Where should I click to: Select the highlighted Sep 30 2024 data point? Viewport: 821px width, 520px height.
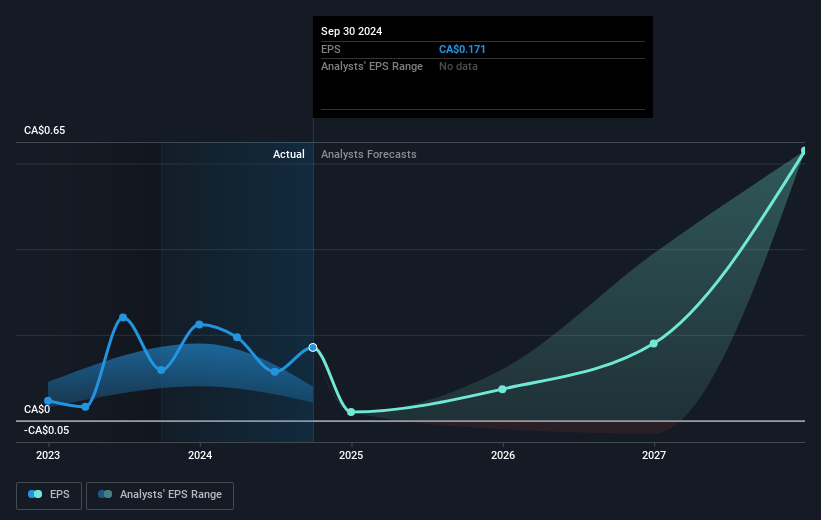[x=313, y=347]
